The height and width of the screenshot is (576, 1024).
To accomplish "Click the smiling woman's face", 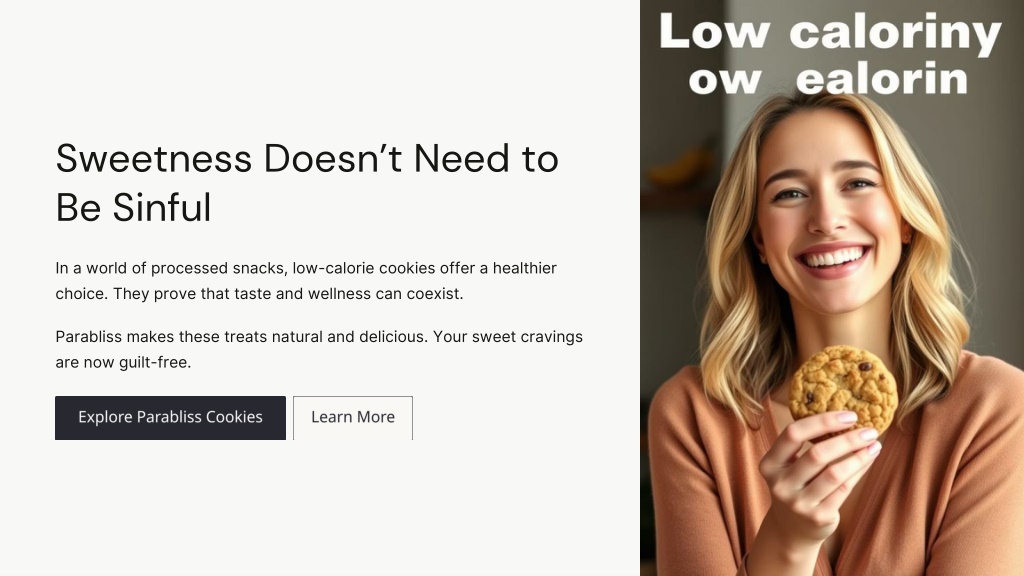I will pos(831,209).
